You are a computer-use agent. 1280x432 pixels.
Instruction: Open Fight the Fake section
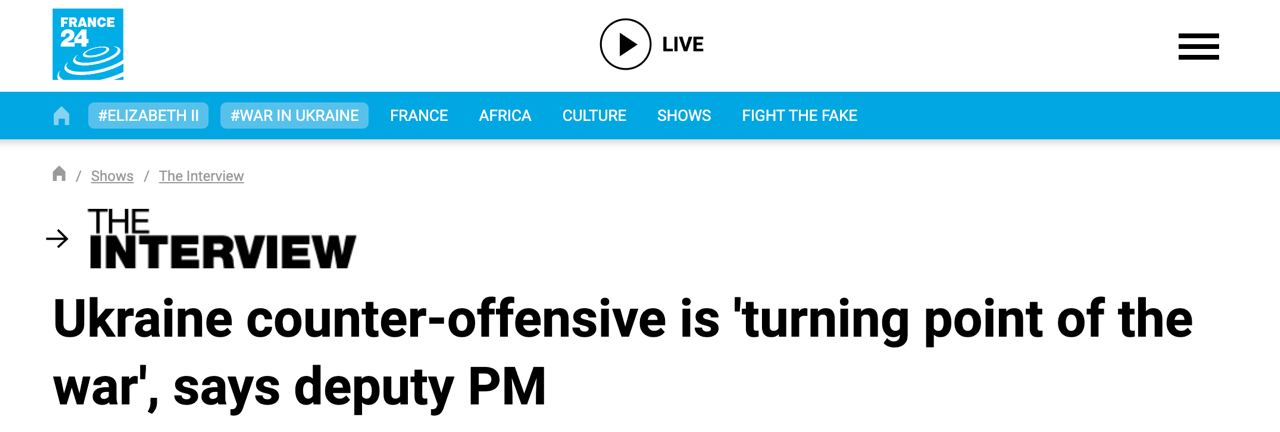[x=799, y=116]
